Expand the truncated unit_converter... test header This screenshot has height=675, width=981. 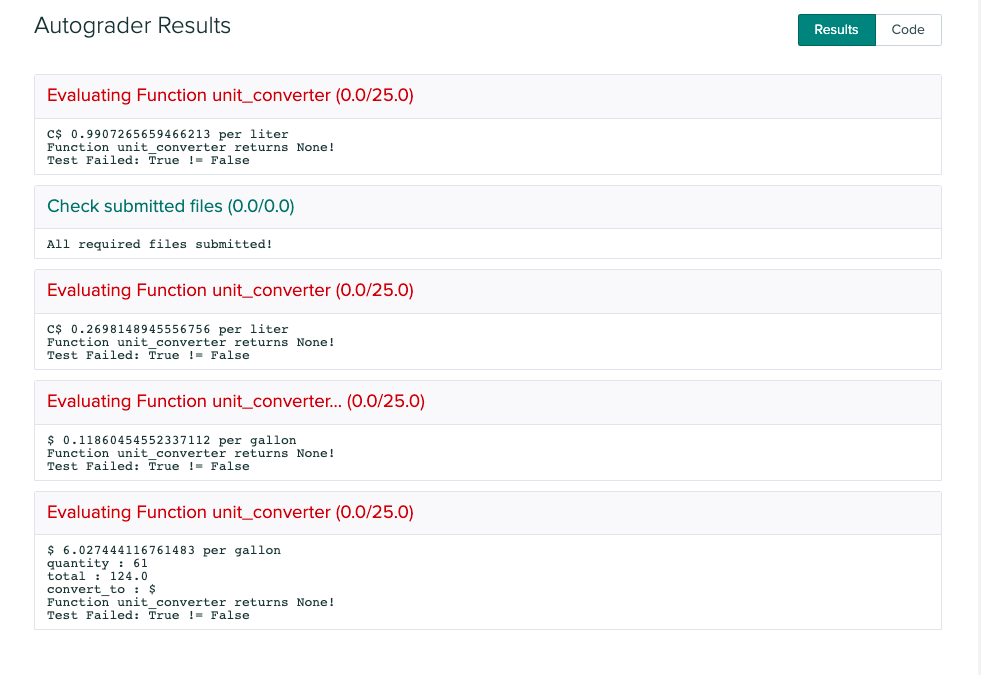click(x=237, y=401)
